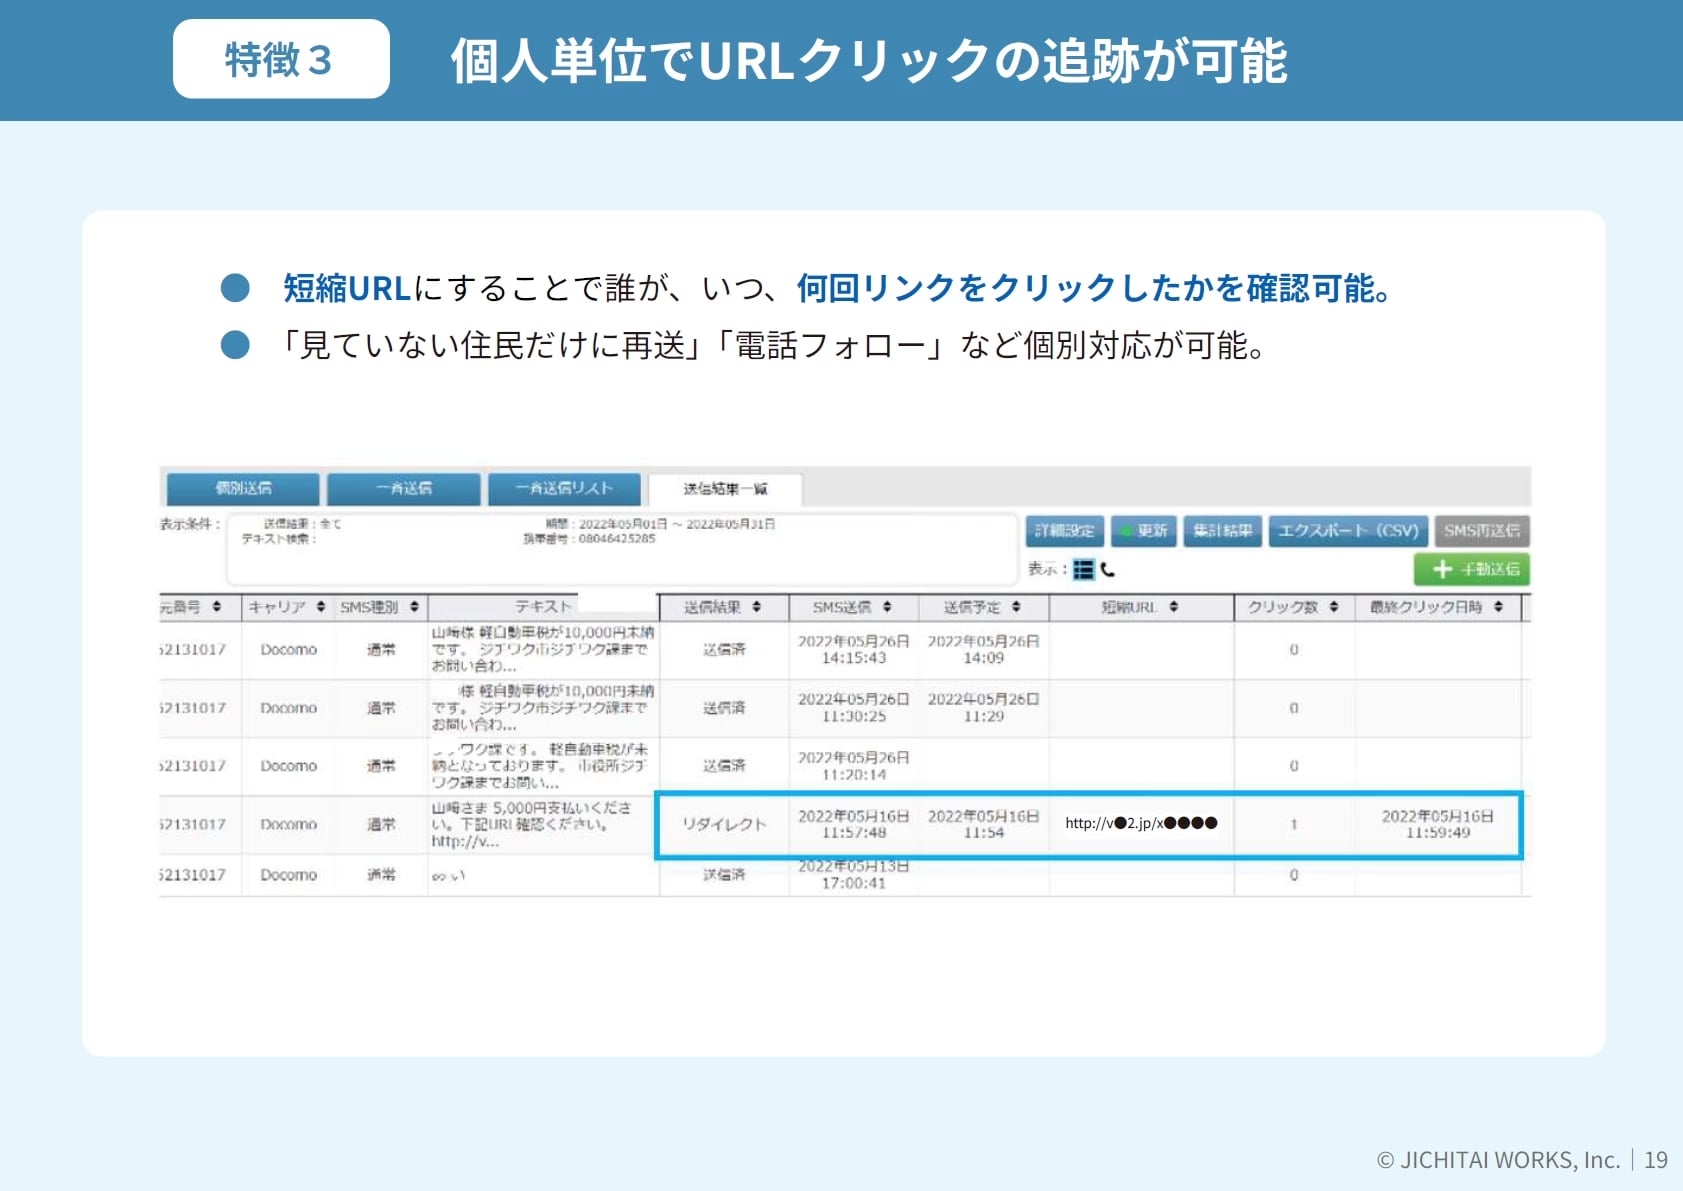Click sort arrows on SMS種別 column
The height and width of the screenshot is (1191, 1683).
[x=414, y=607]
